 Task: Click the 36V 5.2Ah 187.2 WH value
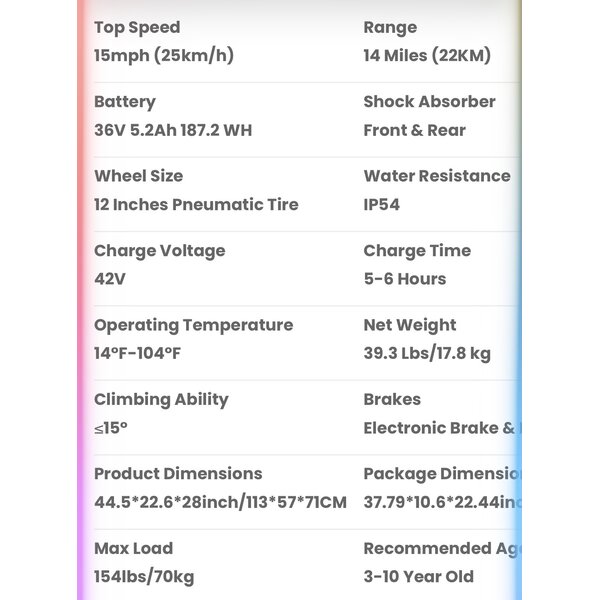tap(188, 130)
